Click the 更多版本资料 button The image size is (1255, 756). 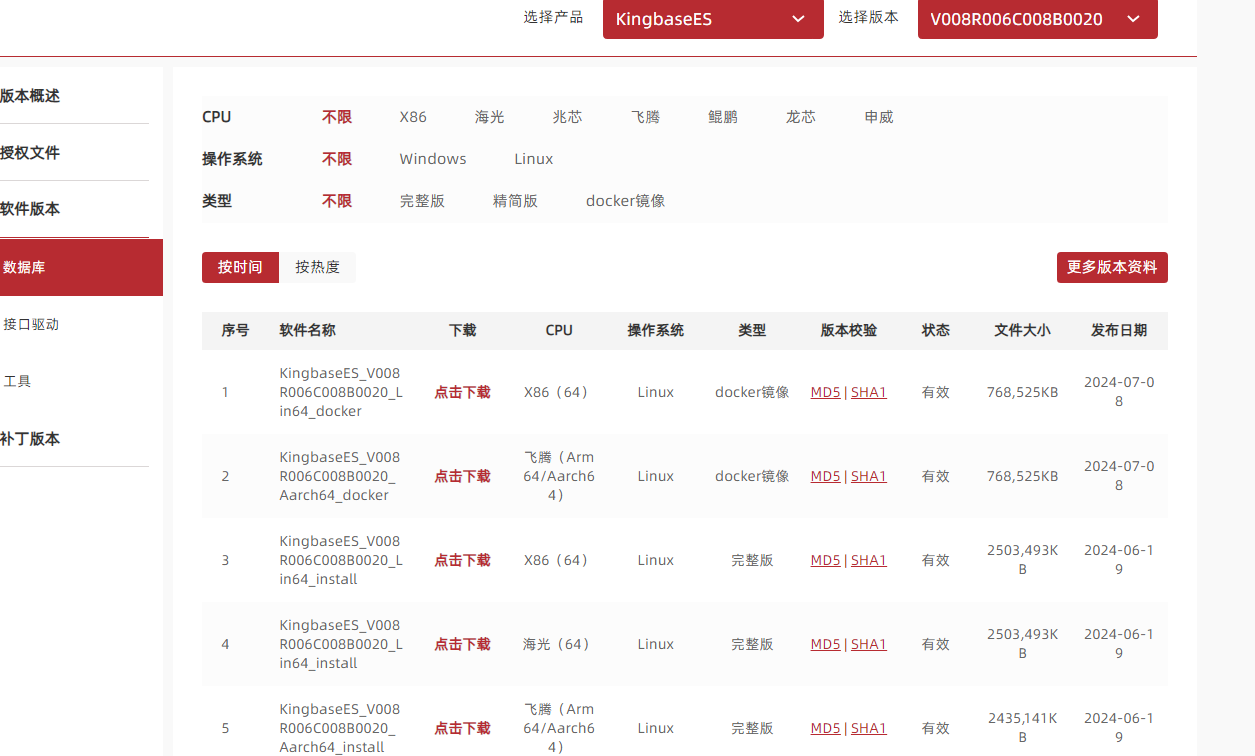tap(1112, 267)
